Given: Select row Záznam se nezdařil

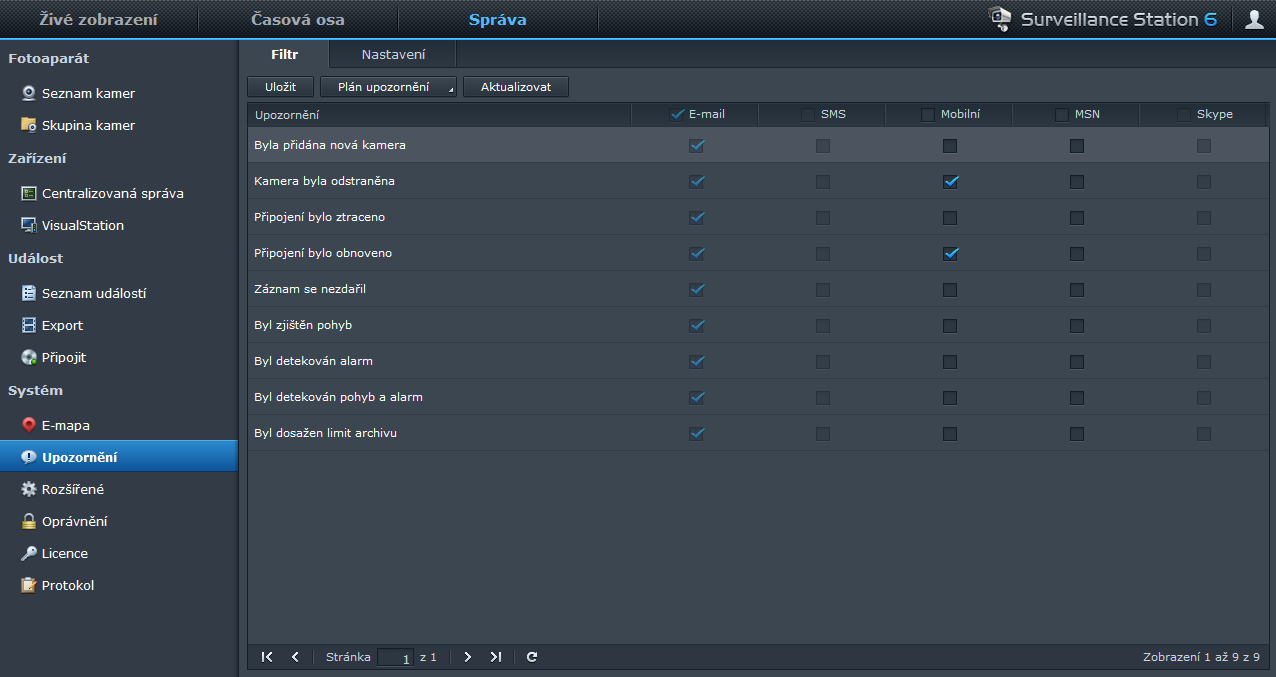Looking at the screenshot, I should pos(758,290).
